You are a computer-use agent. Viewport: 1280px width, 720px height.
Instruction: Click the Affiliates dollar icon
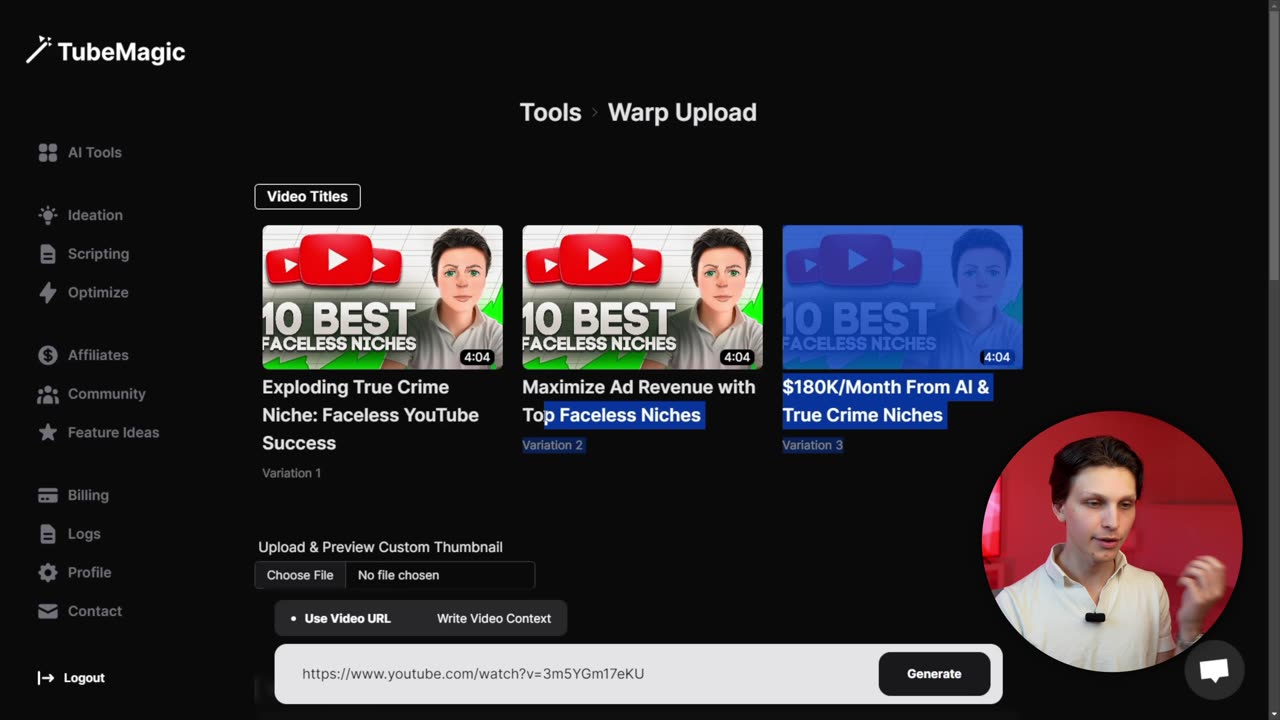click(x=48, y=355)
